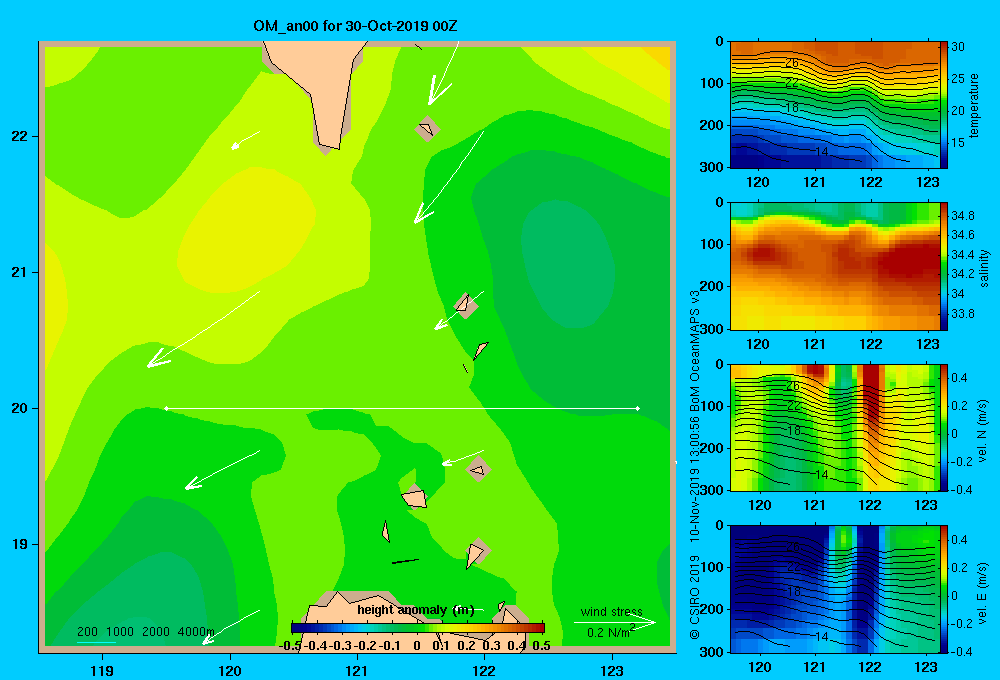The width and height of the screenshot is (1000, 680).
Task: Click longitude label 121 on main map axis
Action: (357, 671)
